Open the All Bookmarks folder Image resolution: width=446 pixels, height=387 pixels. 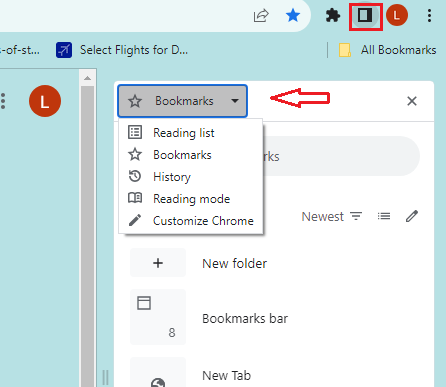(388, 50)
